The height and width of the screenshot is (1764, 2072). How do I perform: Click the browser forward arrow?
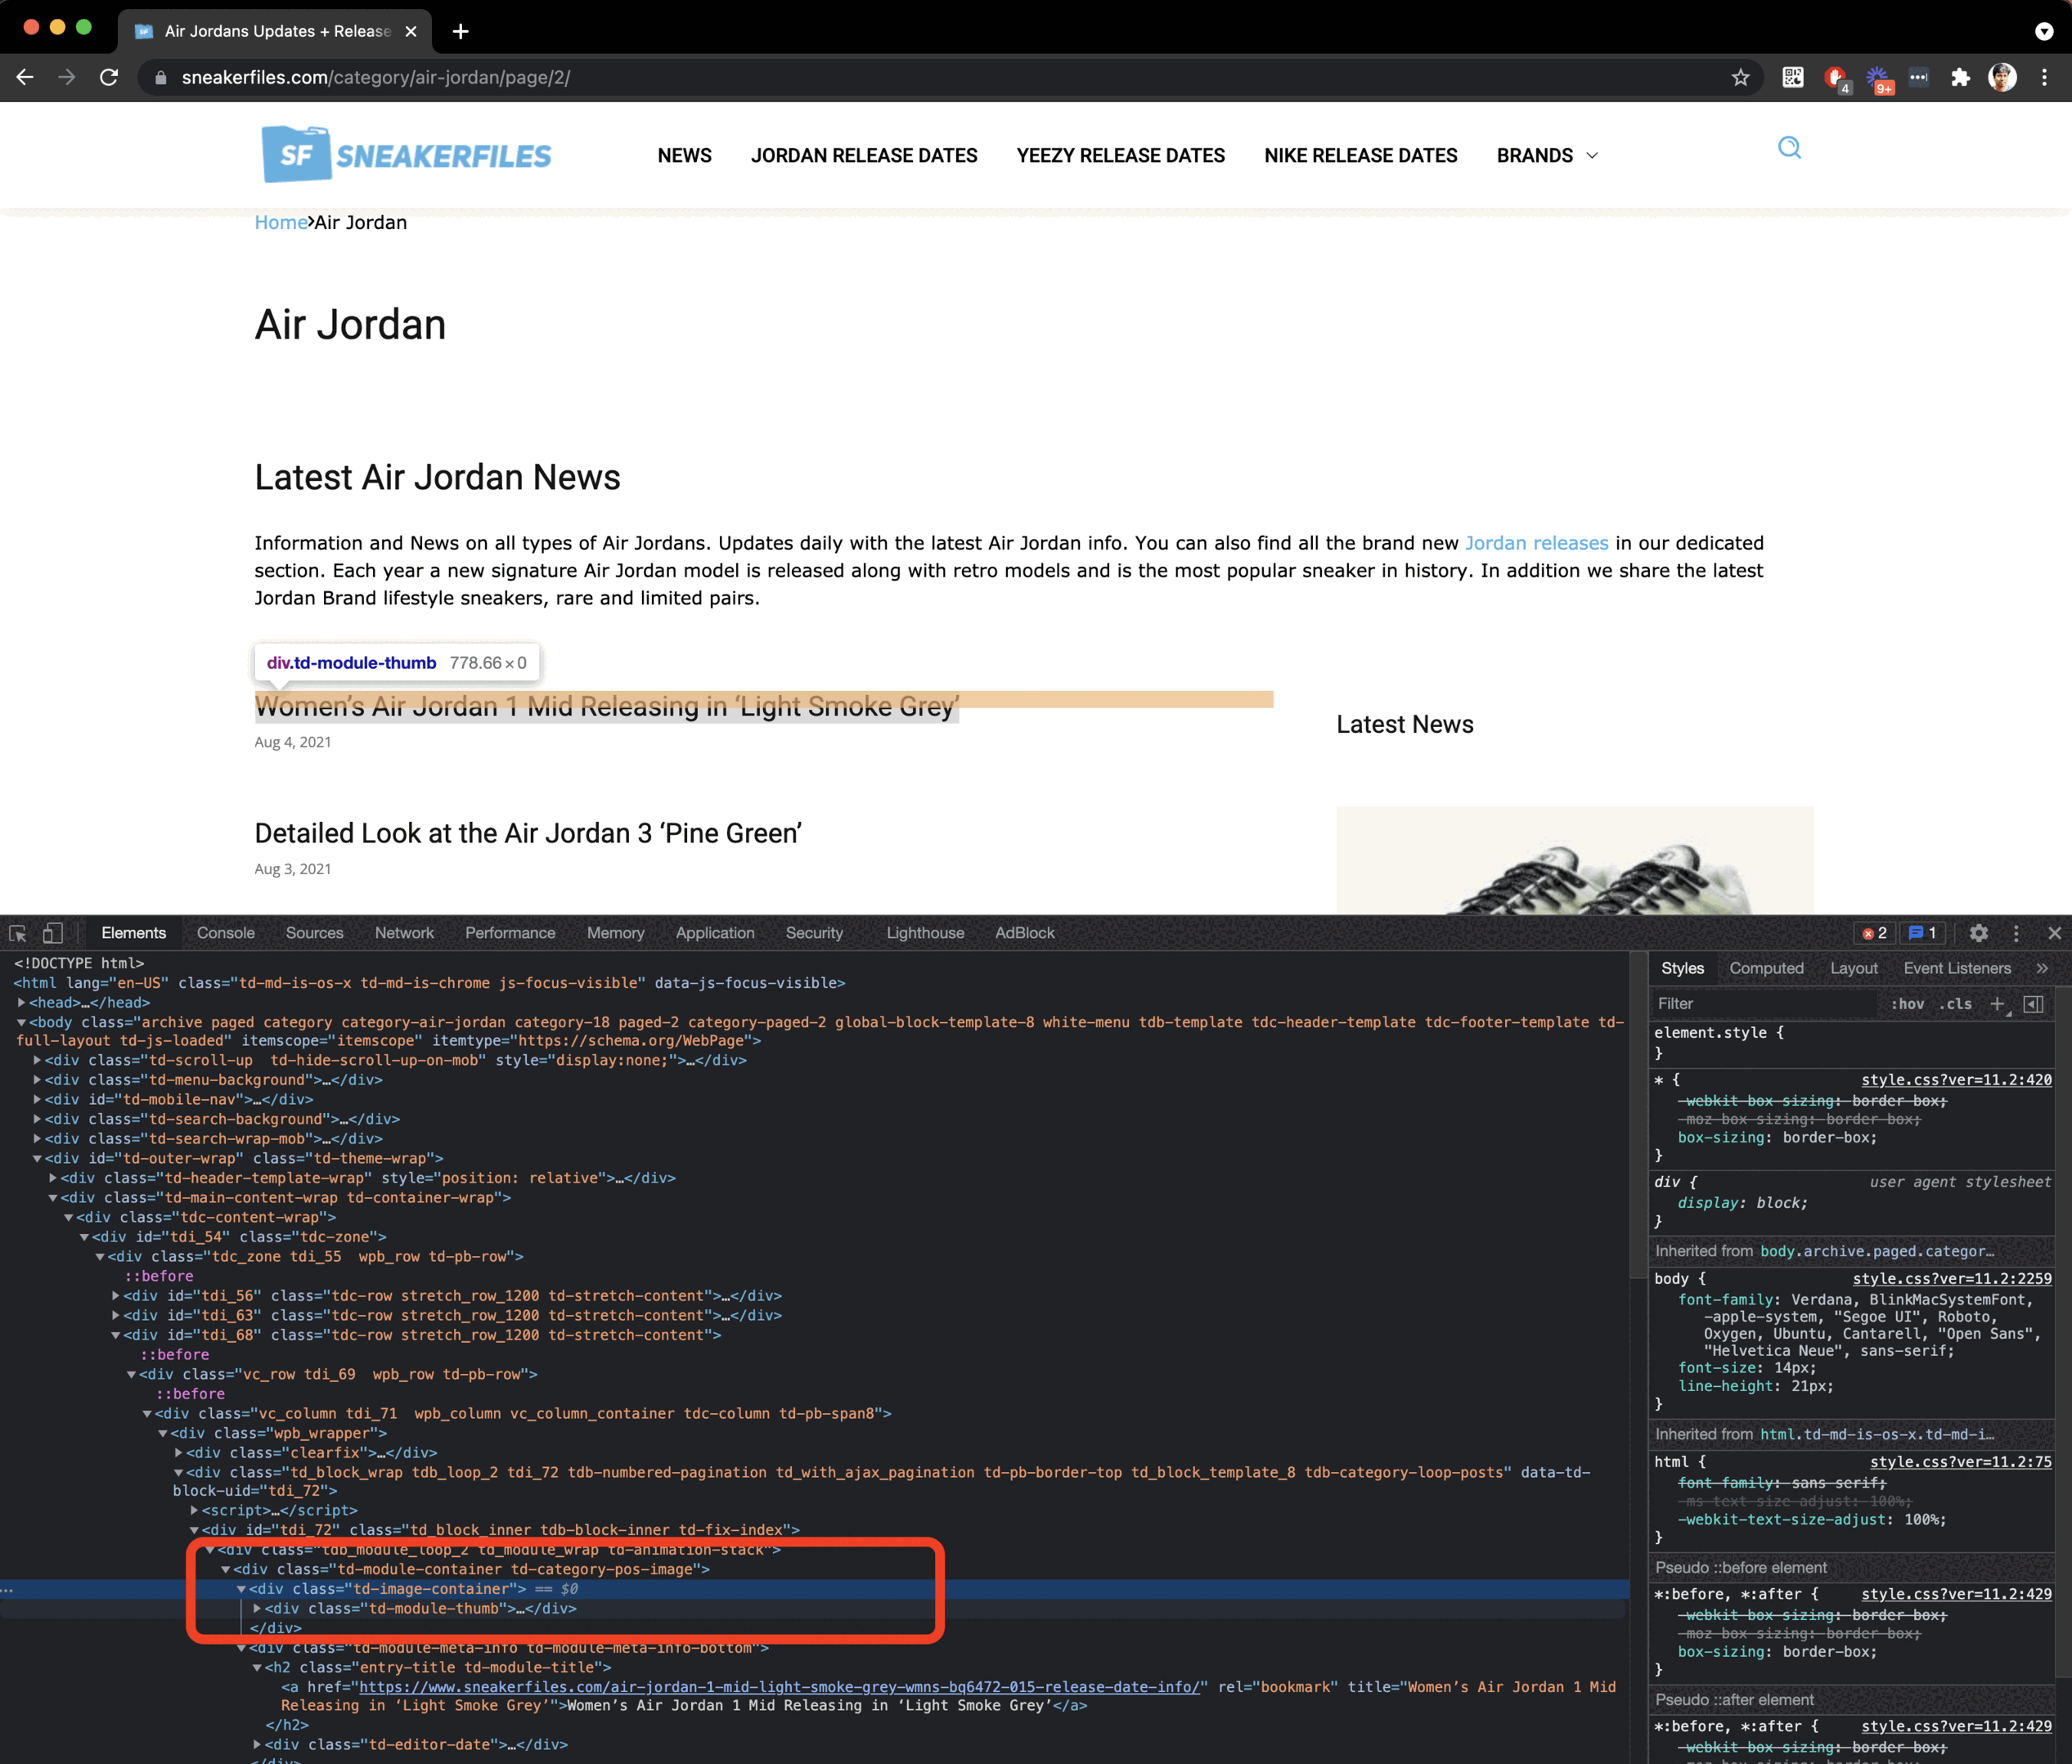pyautogui.click(x=67, y=77)
